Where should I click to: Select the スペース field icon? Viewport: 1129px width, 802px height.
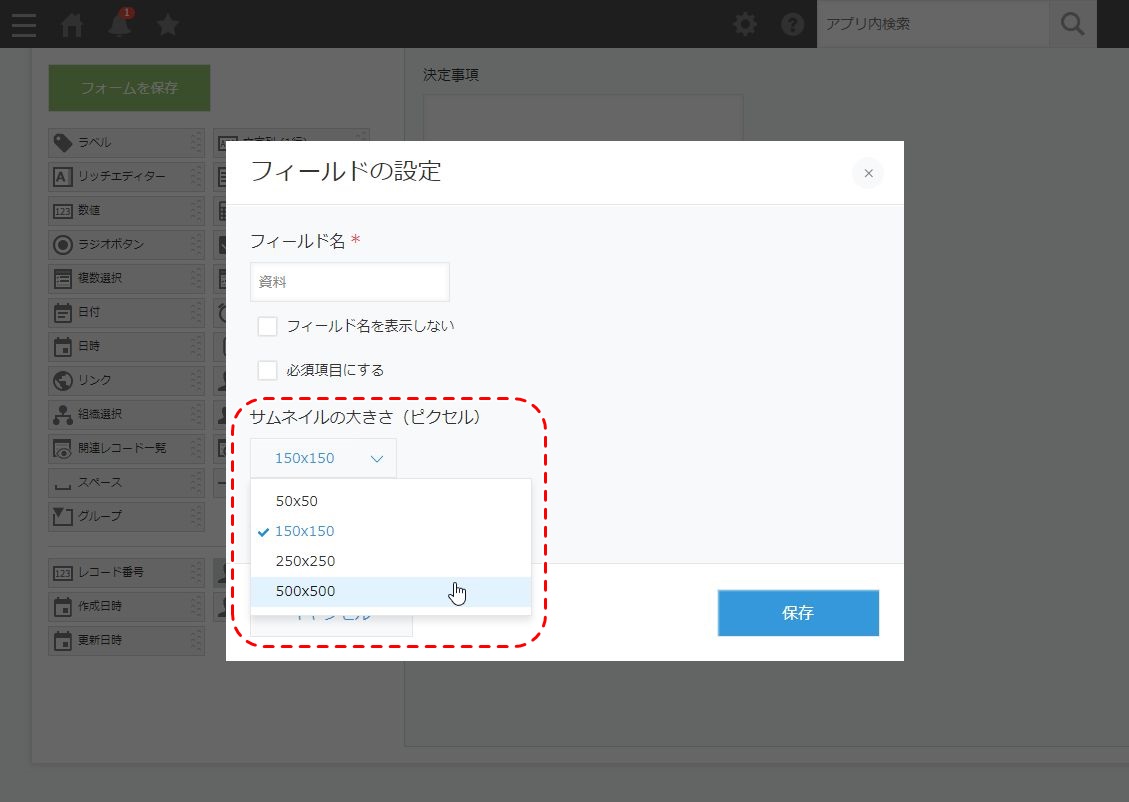pos(63,484)
